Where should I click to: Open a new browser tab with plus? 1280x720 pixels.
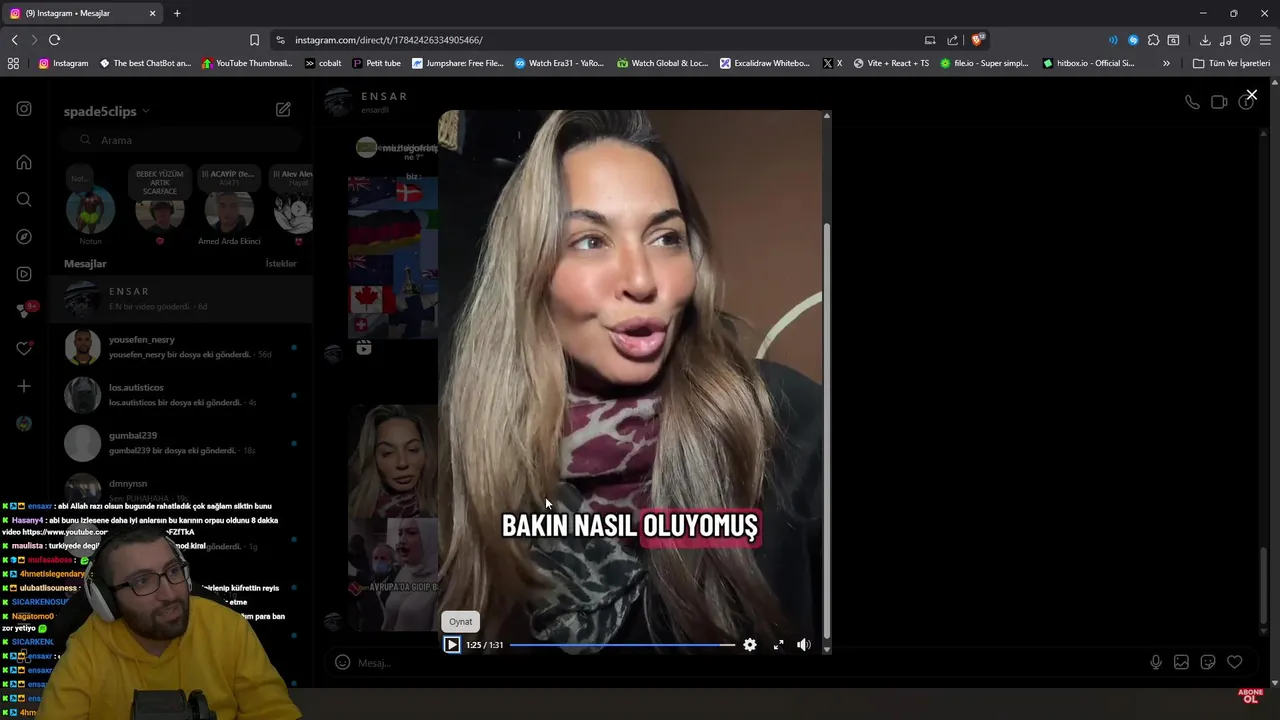point(177,13)
